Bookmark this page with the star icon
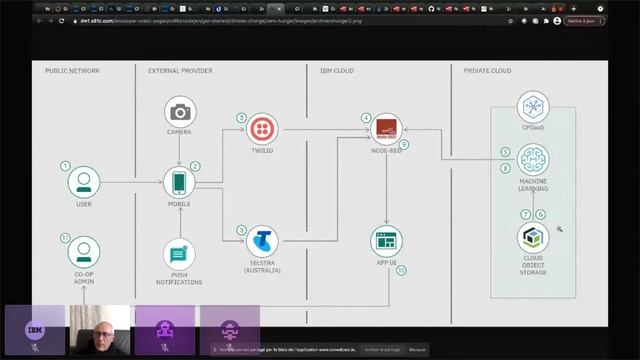640x360 pixels. pyautogui.click(x=510, y=21)
